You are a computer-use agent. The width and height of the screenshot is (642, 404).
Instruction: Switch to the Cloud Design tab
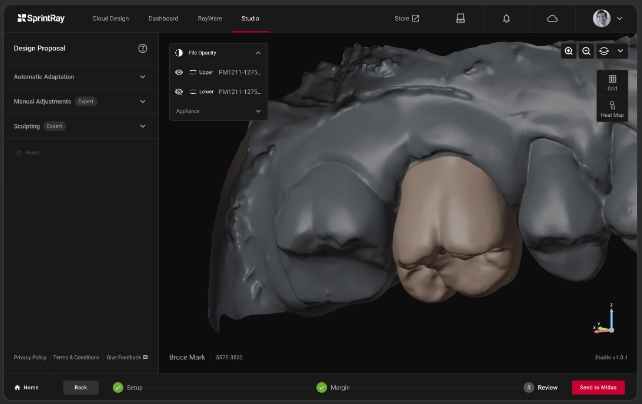click(111, 18)
